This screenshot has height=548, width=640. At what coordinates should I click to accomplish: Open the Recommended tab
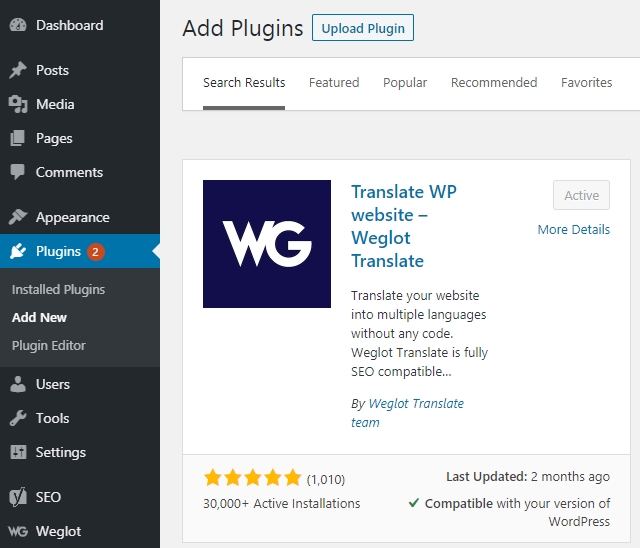coord(494,83)
